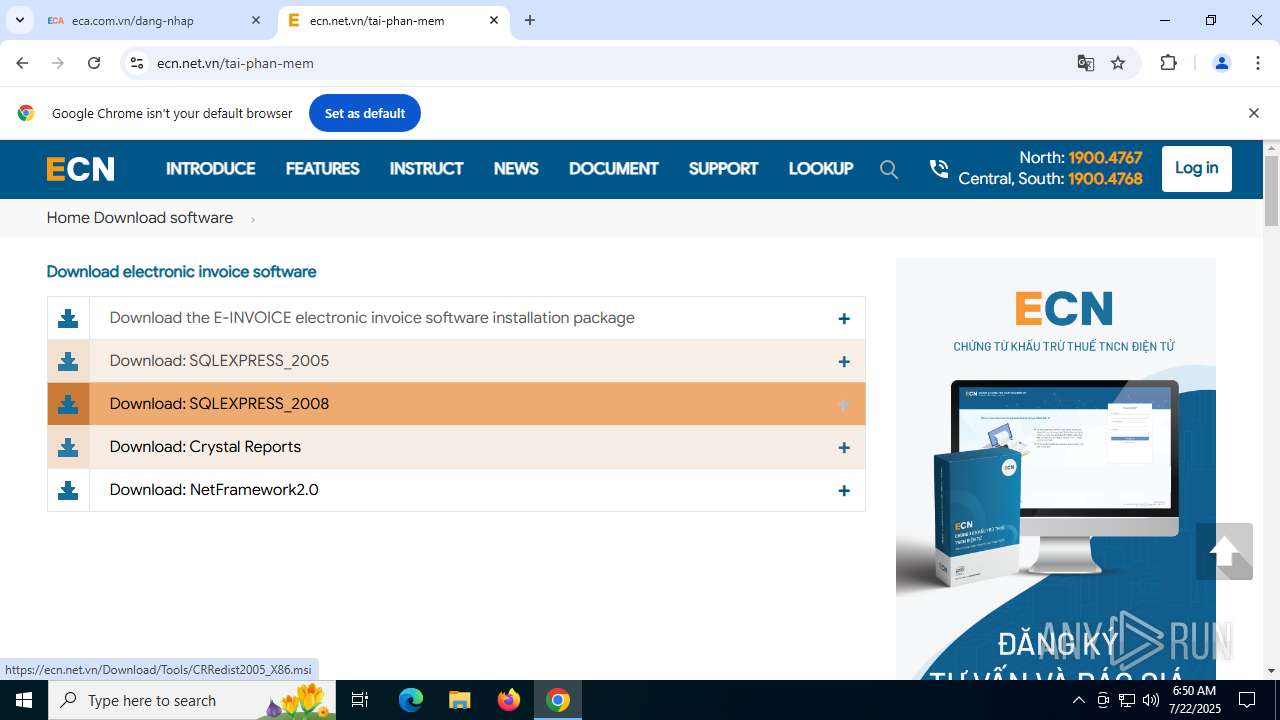Click download icon beside SQLEXPRESS_2008

[68, 404]
